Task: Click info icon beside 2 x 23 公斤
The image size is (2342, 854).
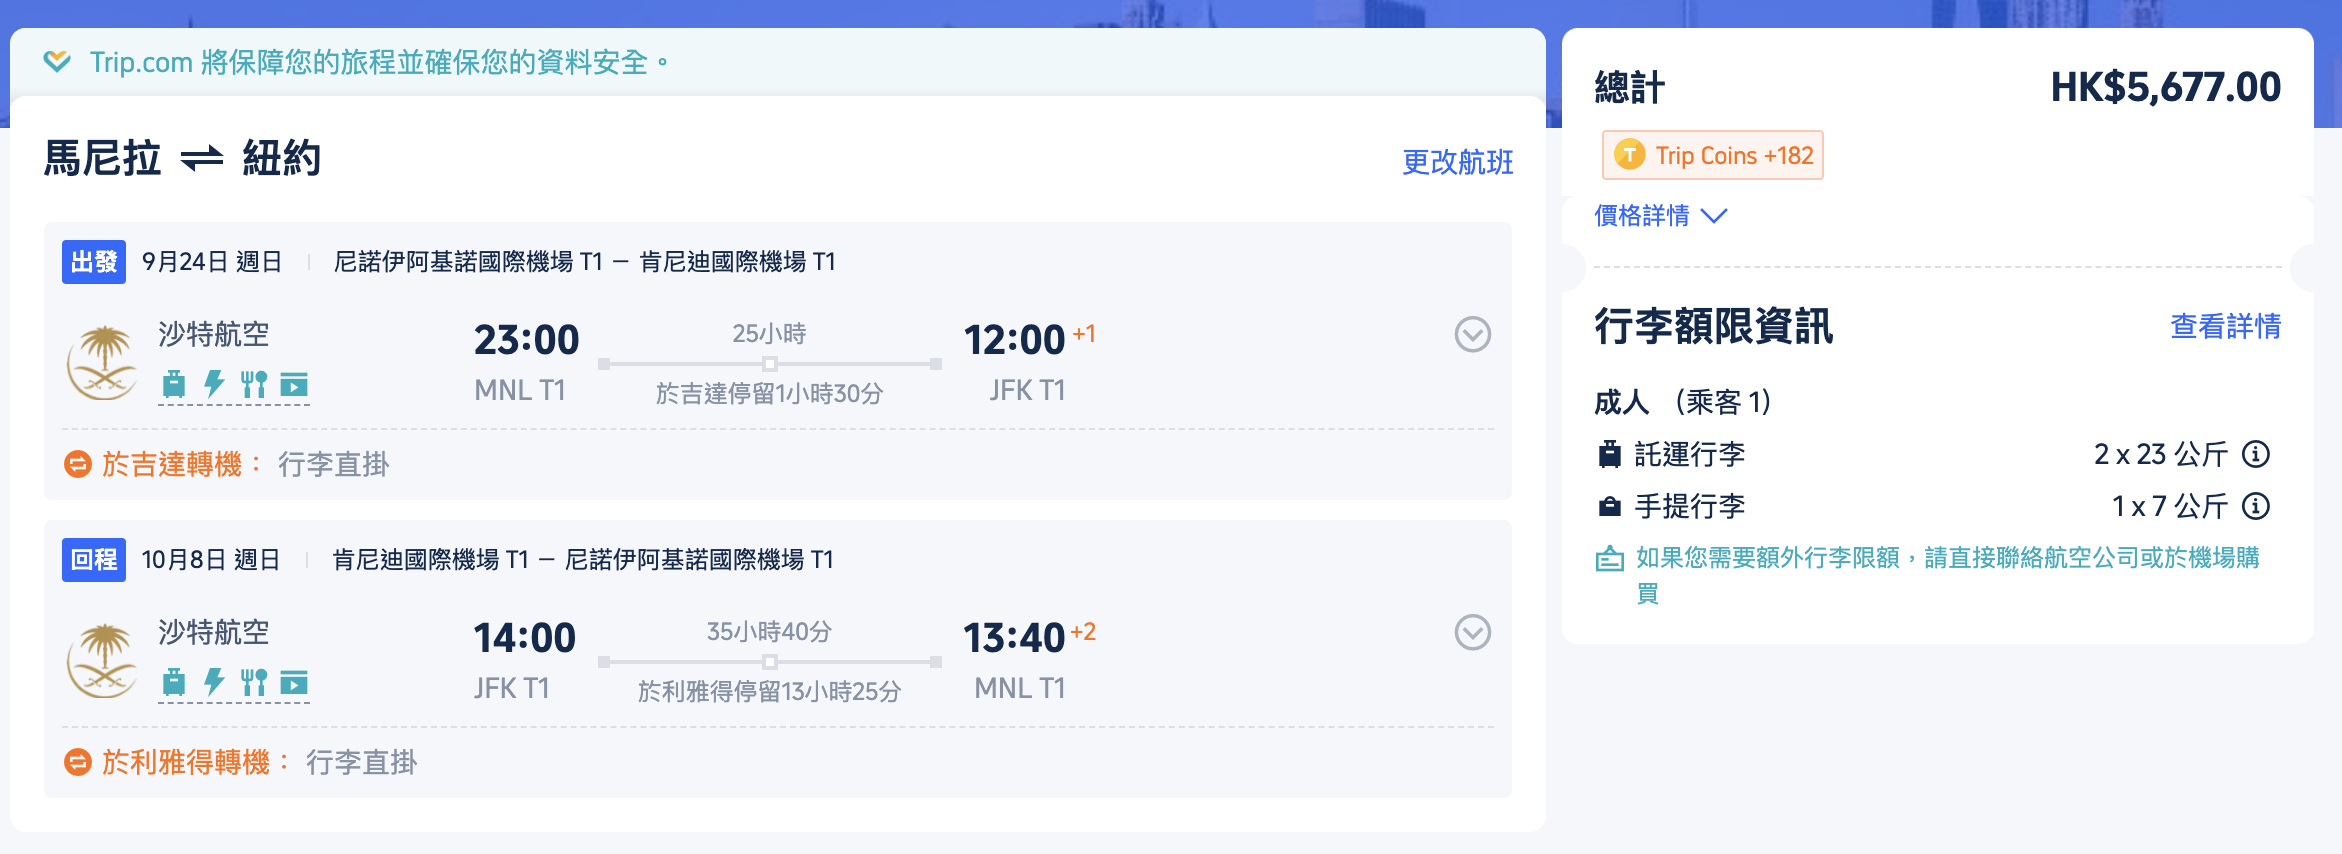Action: (x=2256, y=454)
